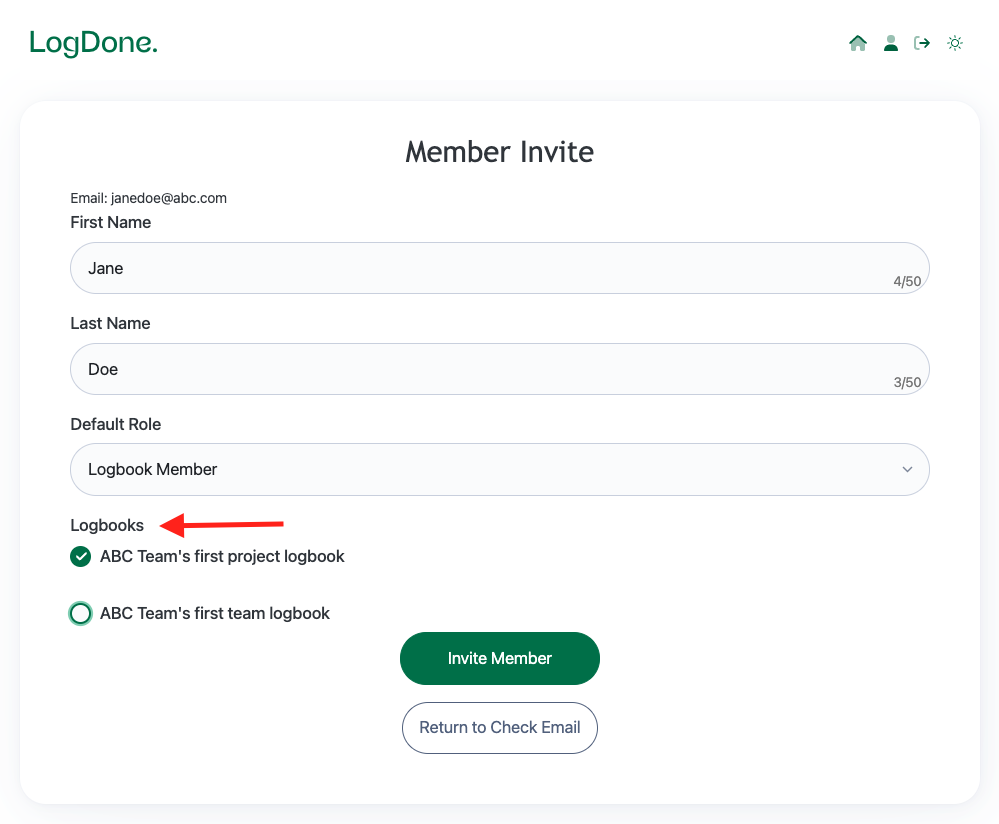The width and height of the screenshot is (999, 824).
Task: Click the Default Role field label
Action: click(x=115, y=424)
